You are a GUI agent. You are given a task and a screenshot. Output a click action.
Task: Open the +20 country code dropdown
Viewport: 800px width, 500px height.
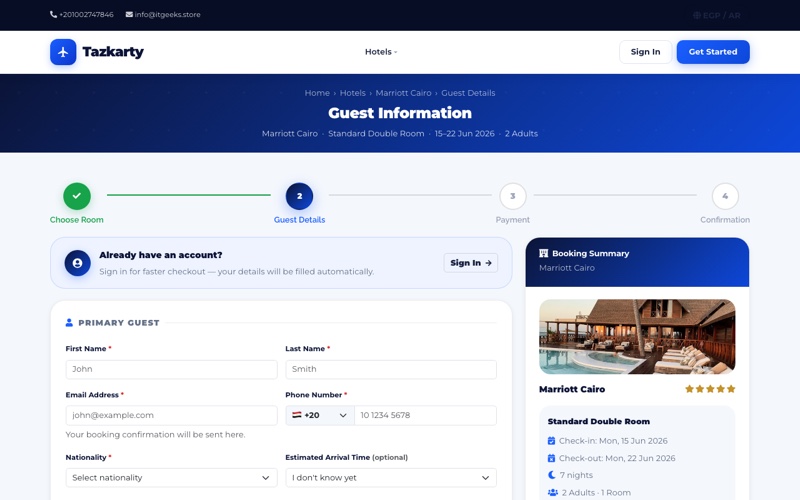coord(319,415)
